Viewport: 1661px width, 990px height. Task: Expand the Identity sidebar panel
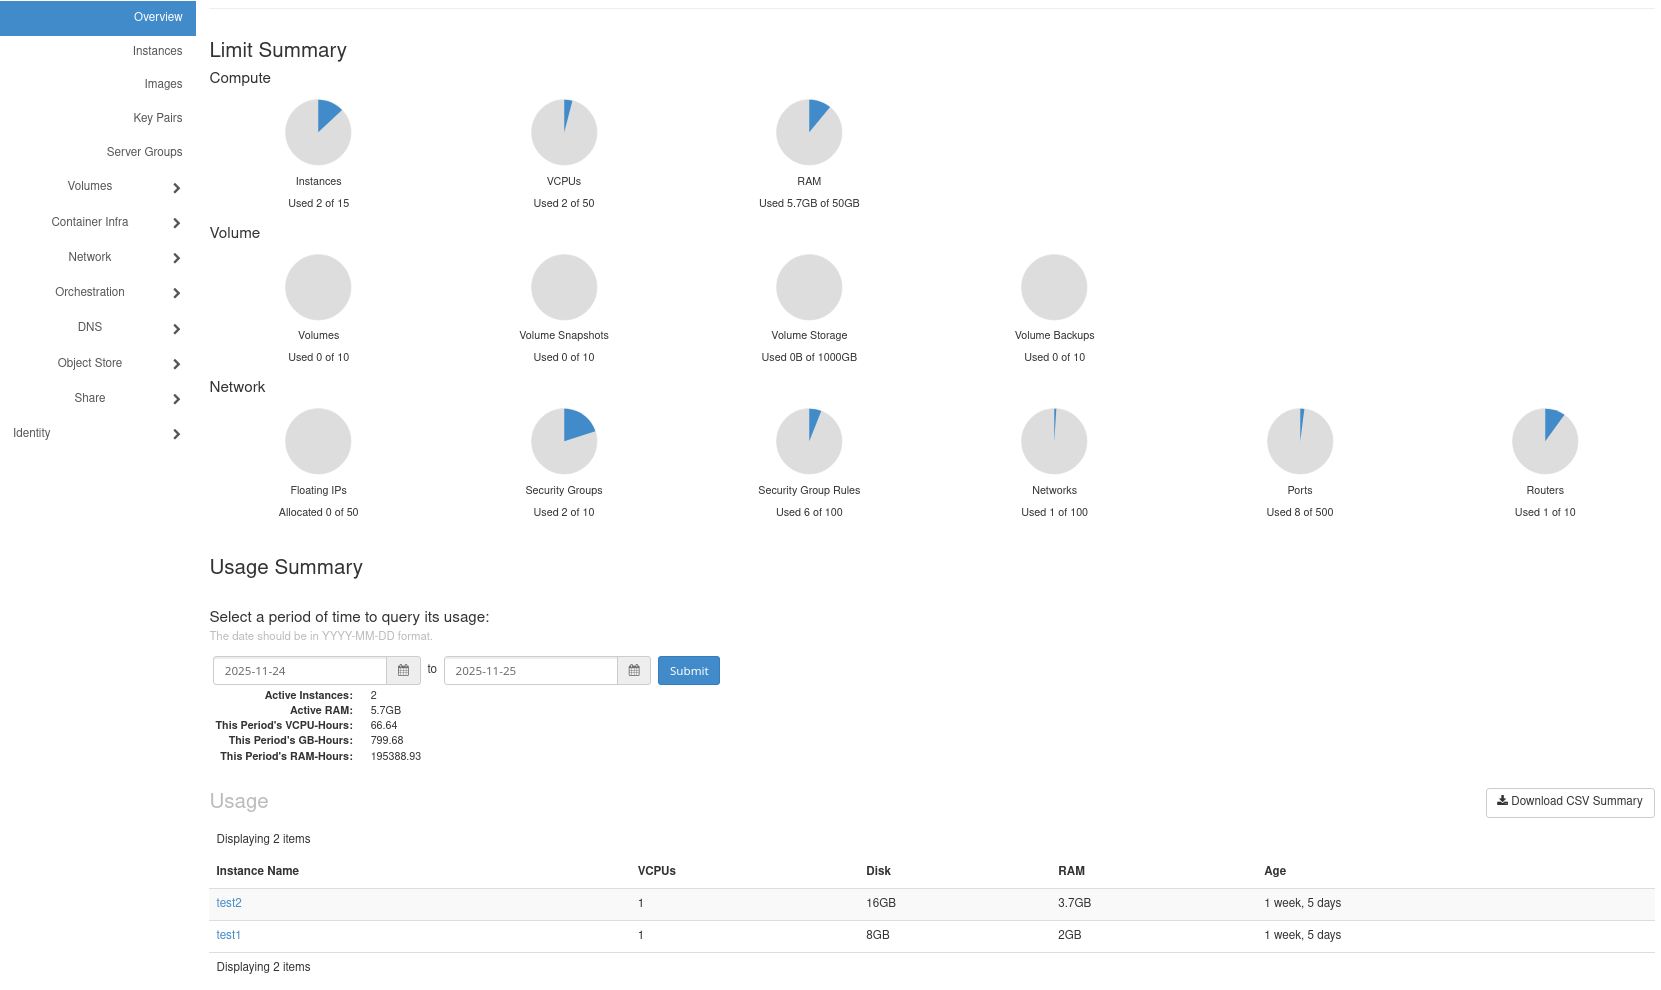(95, 434)
